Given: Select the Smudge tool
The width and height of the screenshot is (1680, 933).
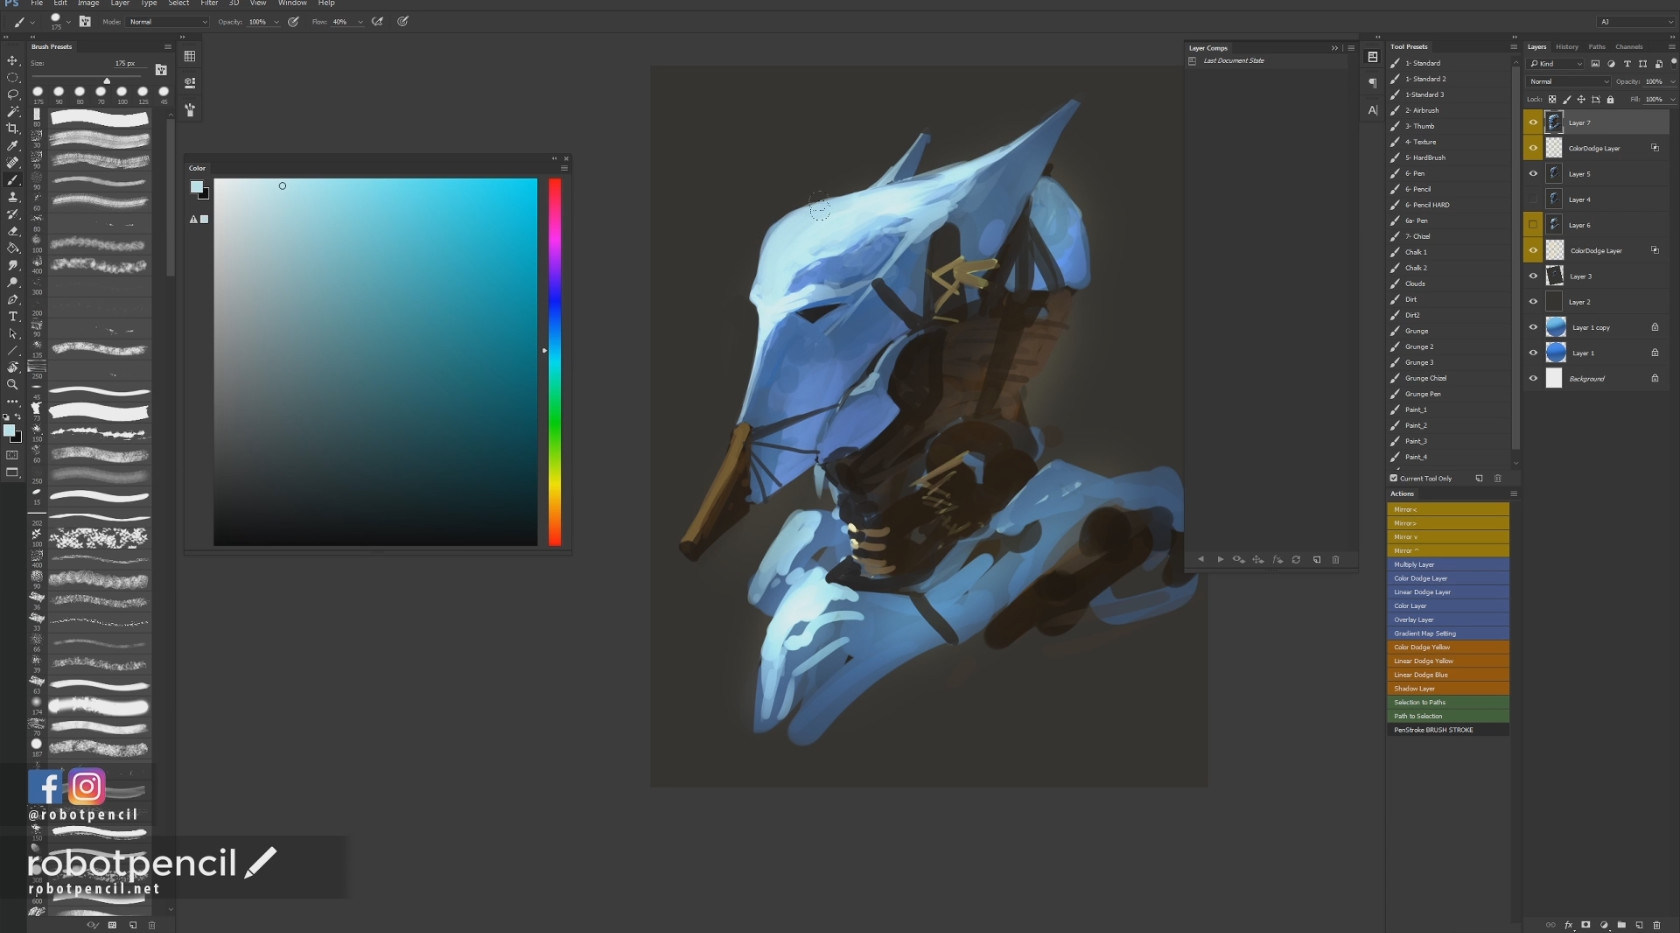Looking at the screenshot, I should point(13,265).
